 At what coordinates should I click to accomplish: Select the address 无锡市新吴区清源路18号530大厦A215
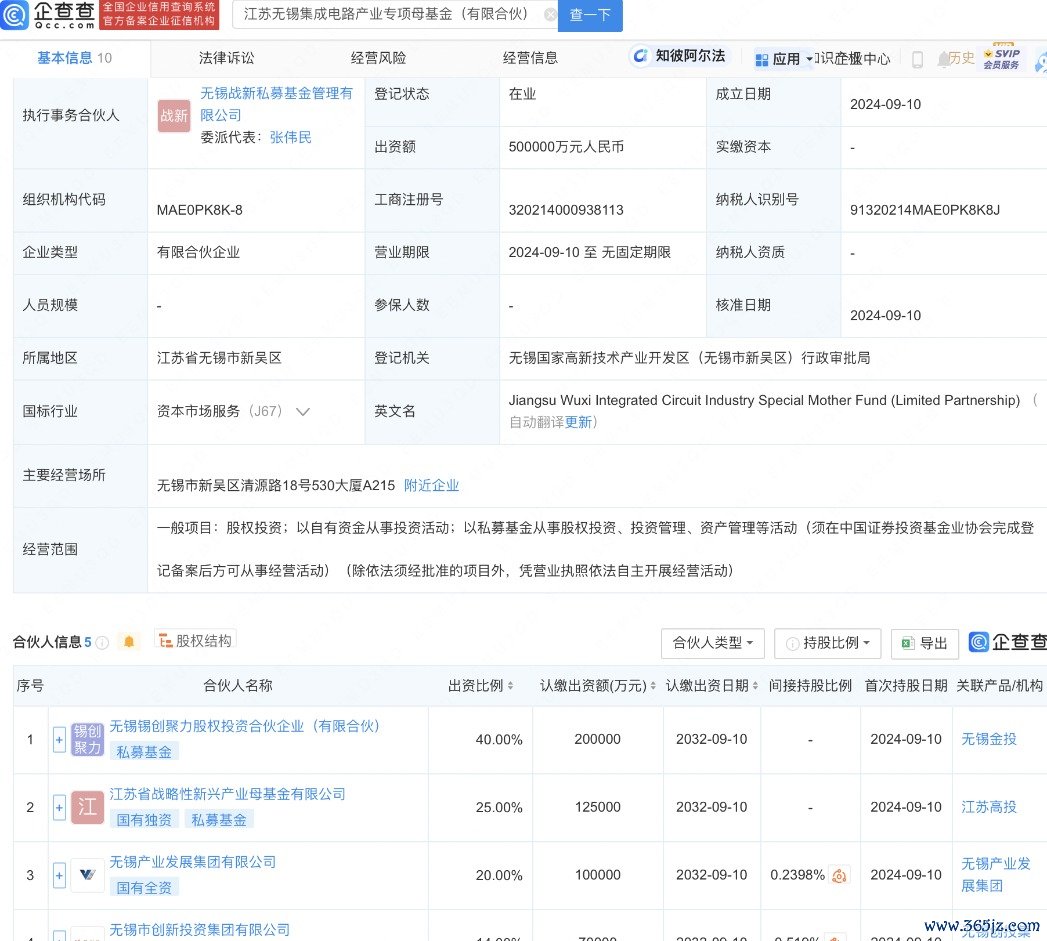[276, 486]
